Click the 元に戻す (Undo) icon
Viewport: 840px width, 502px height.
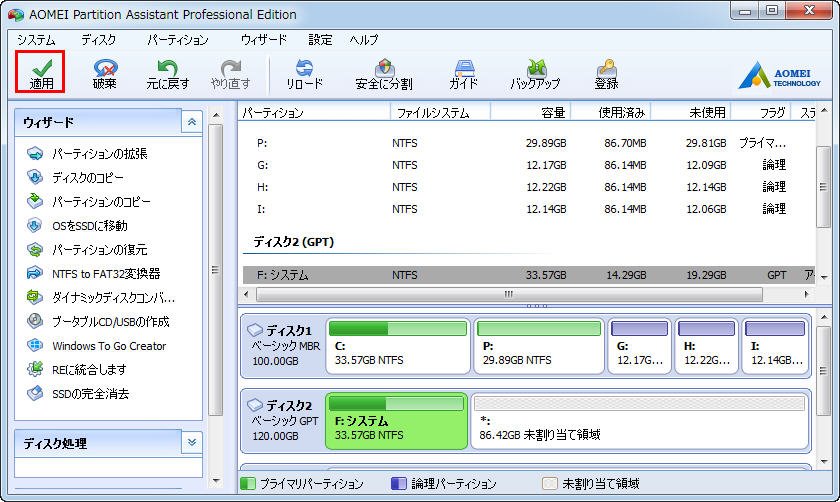point(167,73)
